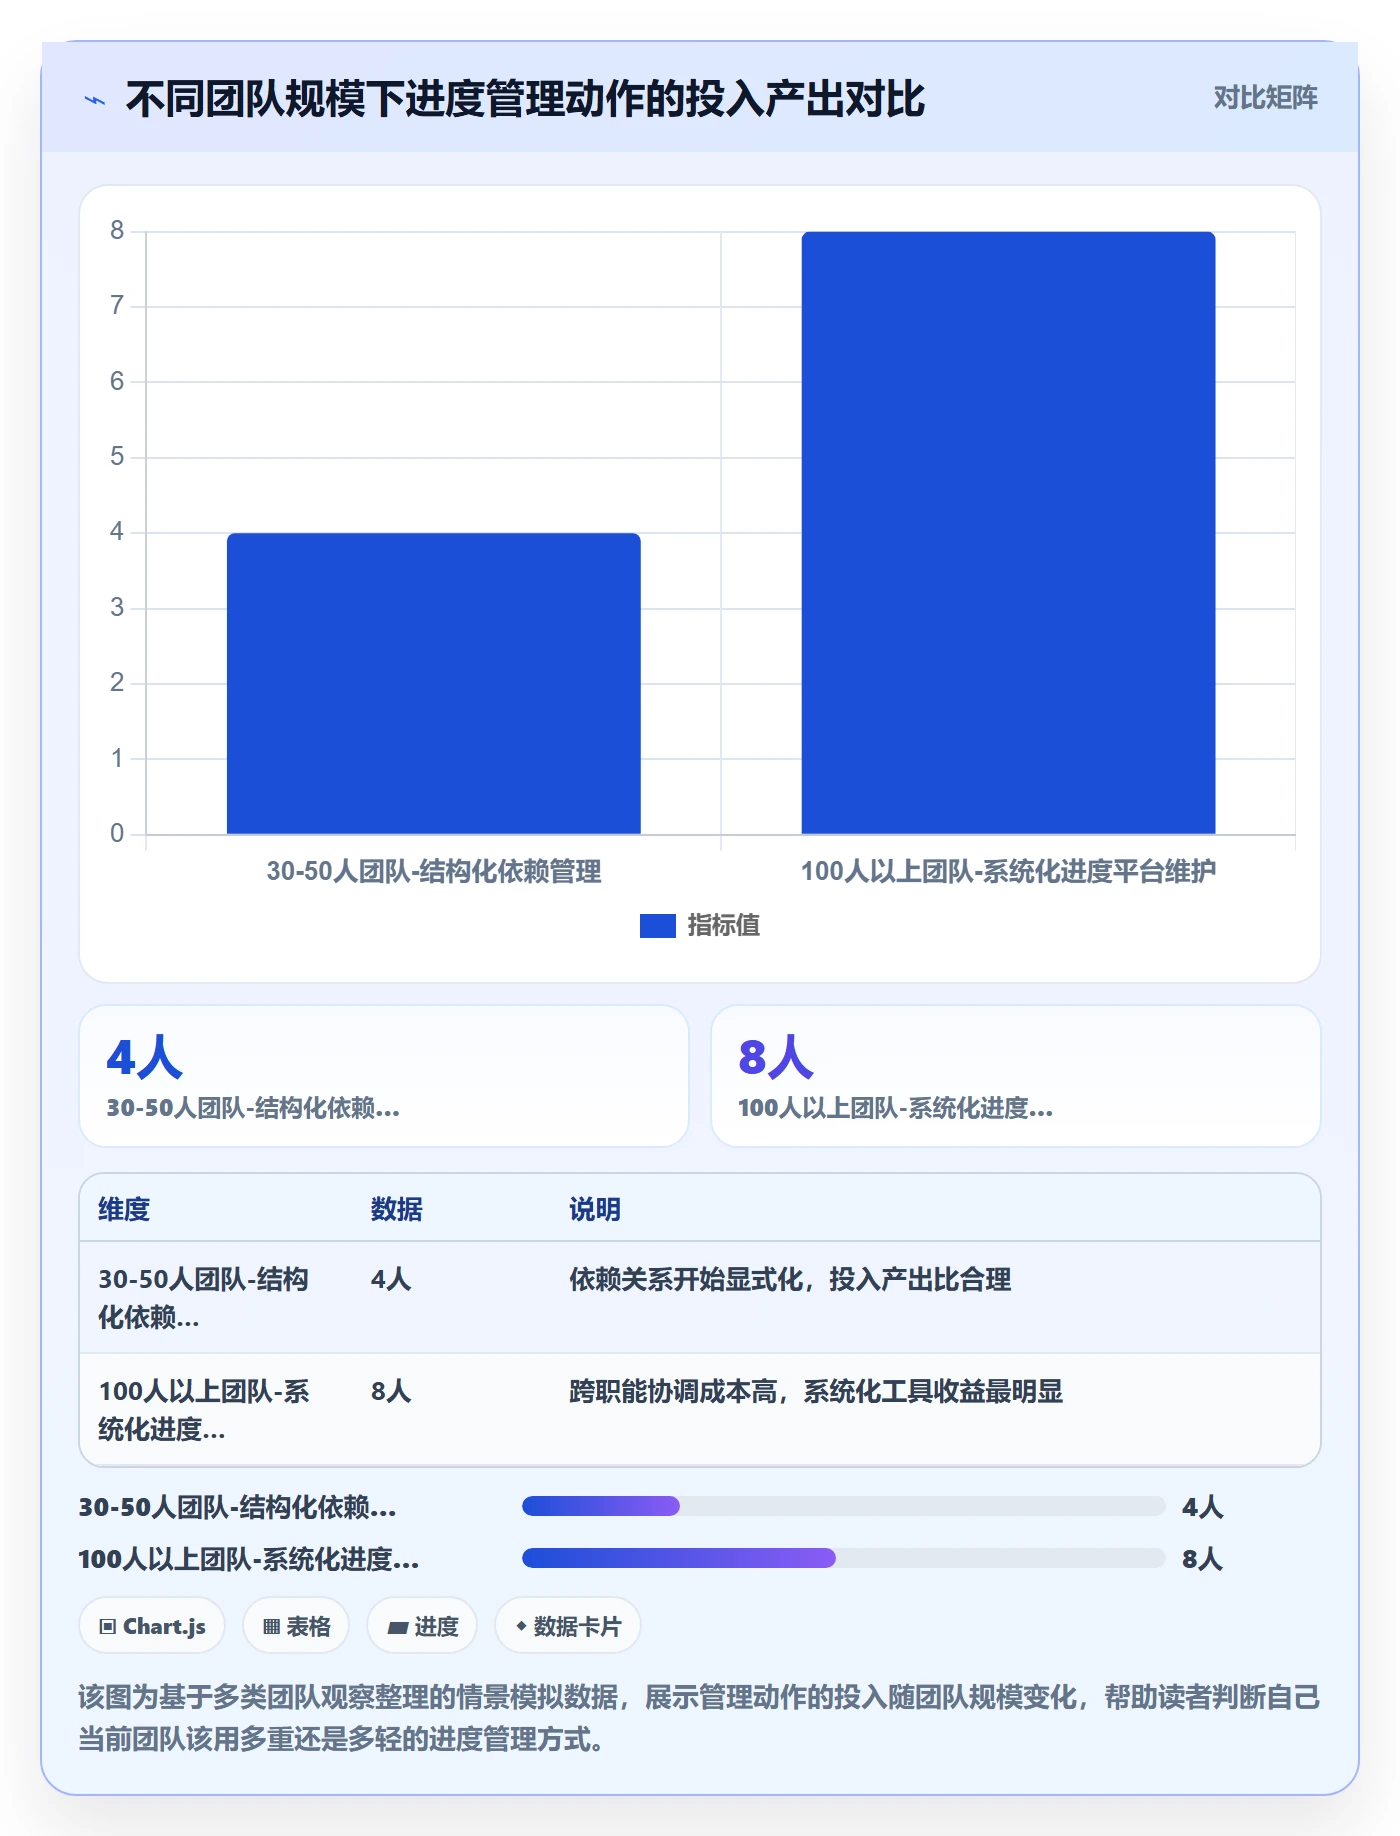Click the 4人 value beside the progress bar

click(x=1202, y=1507)
